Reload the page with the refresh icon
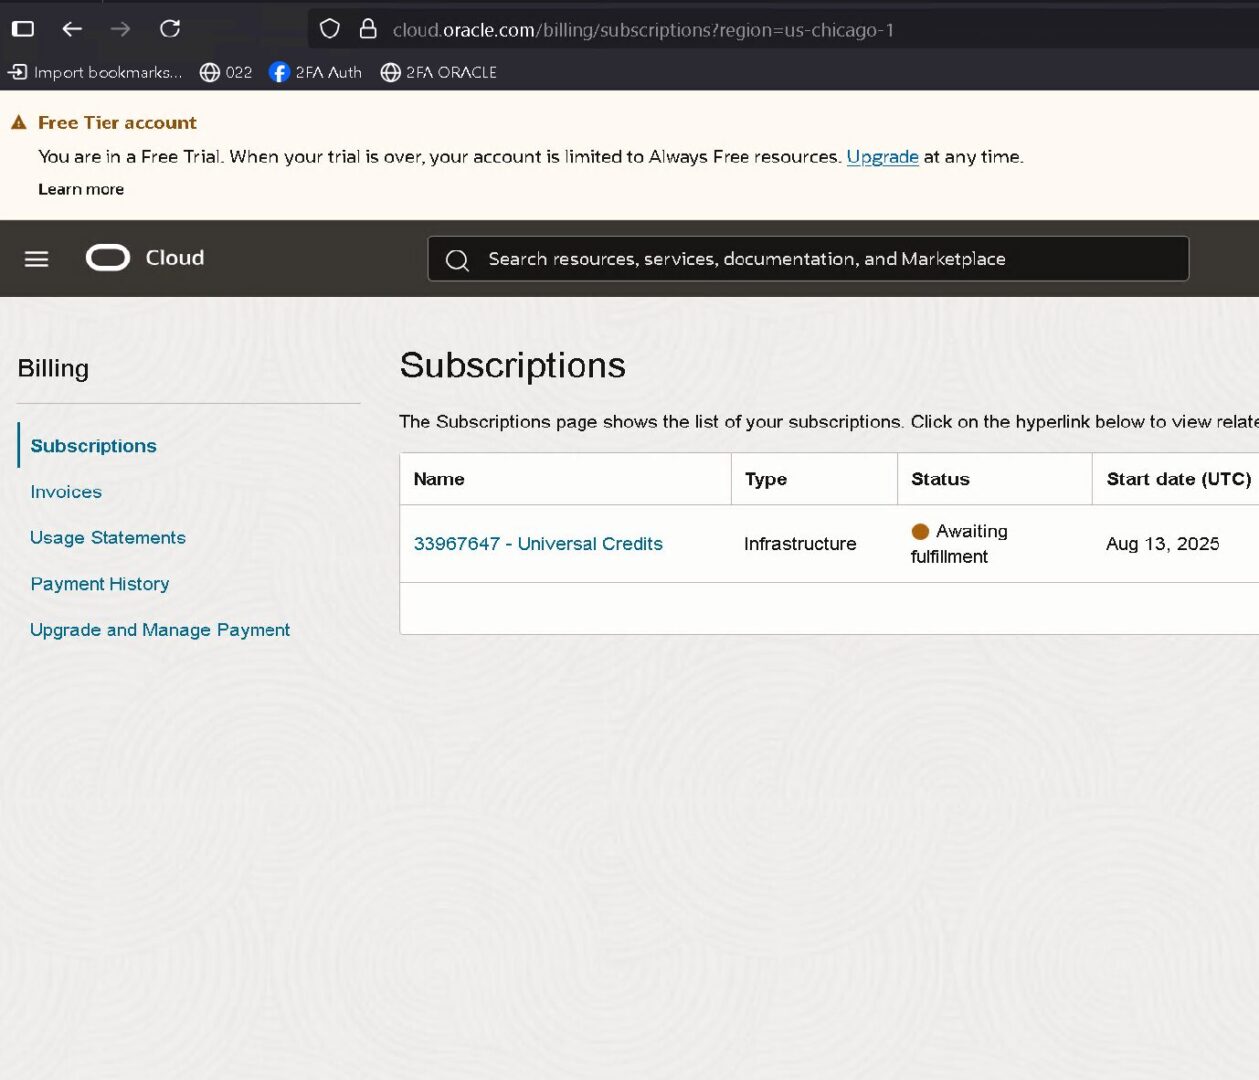This screenshot has height=1080, width=1259. (170, 29)
